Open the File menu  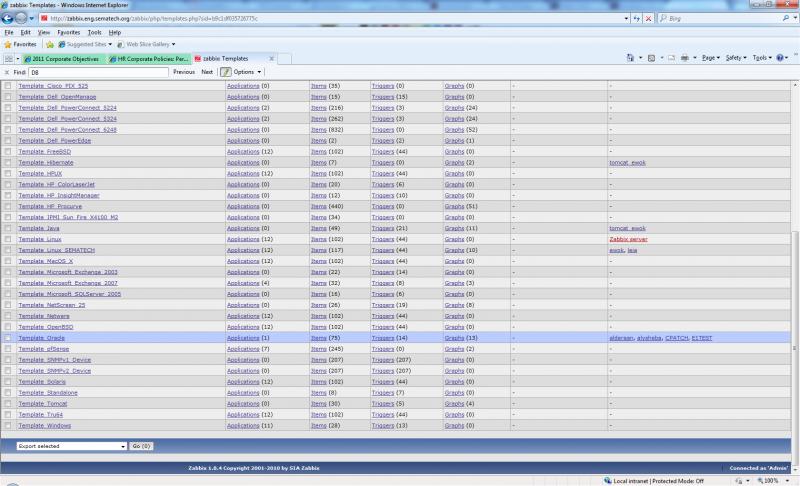pos(9,32)
